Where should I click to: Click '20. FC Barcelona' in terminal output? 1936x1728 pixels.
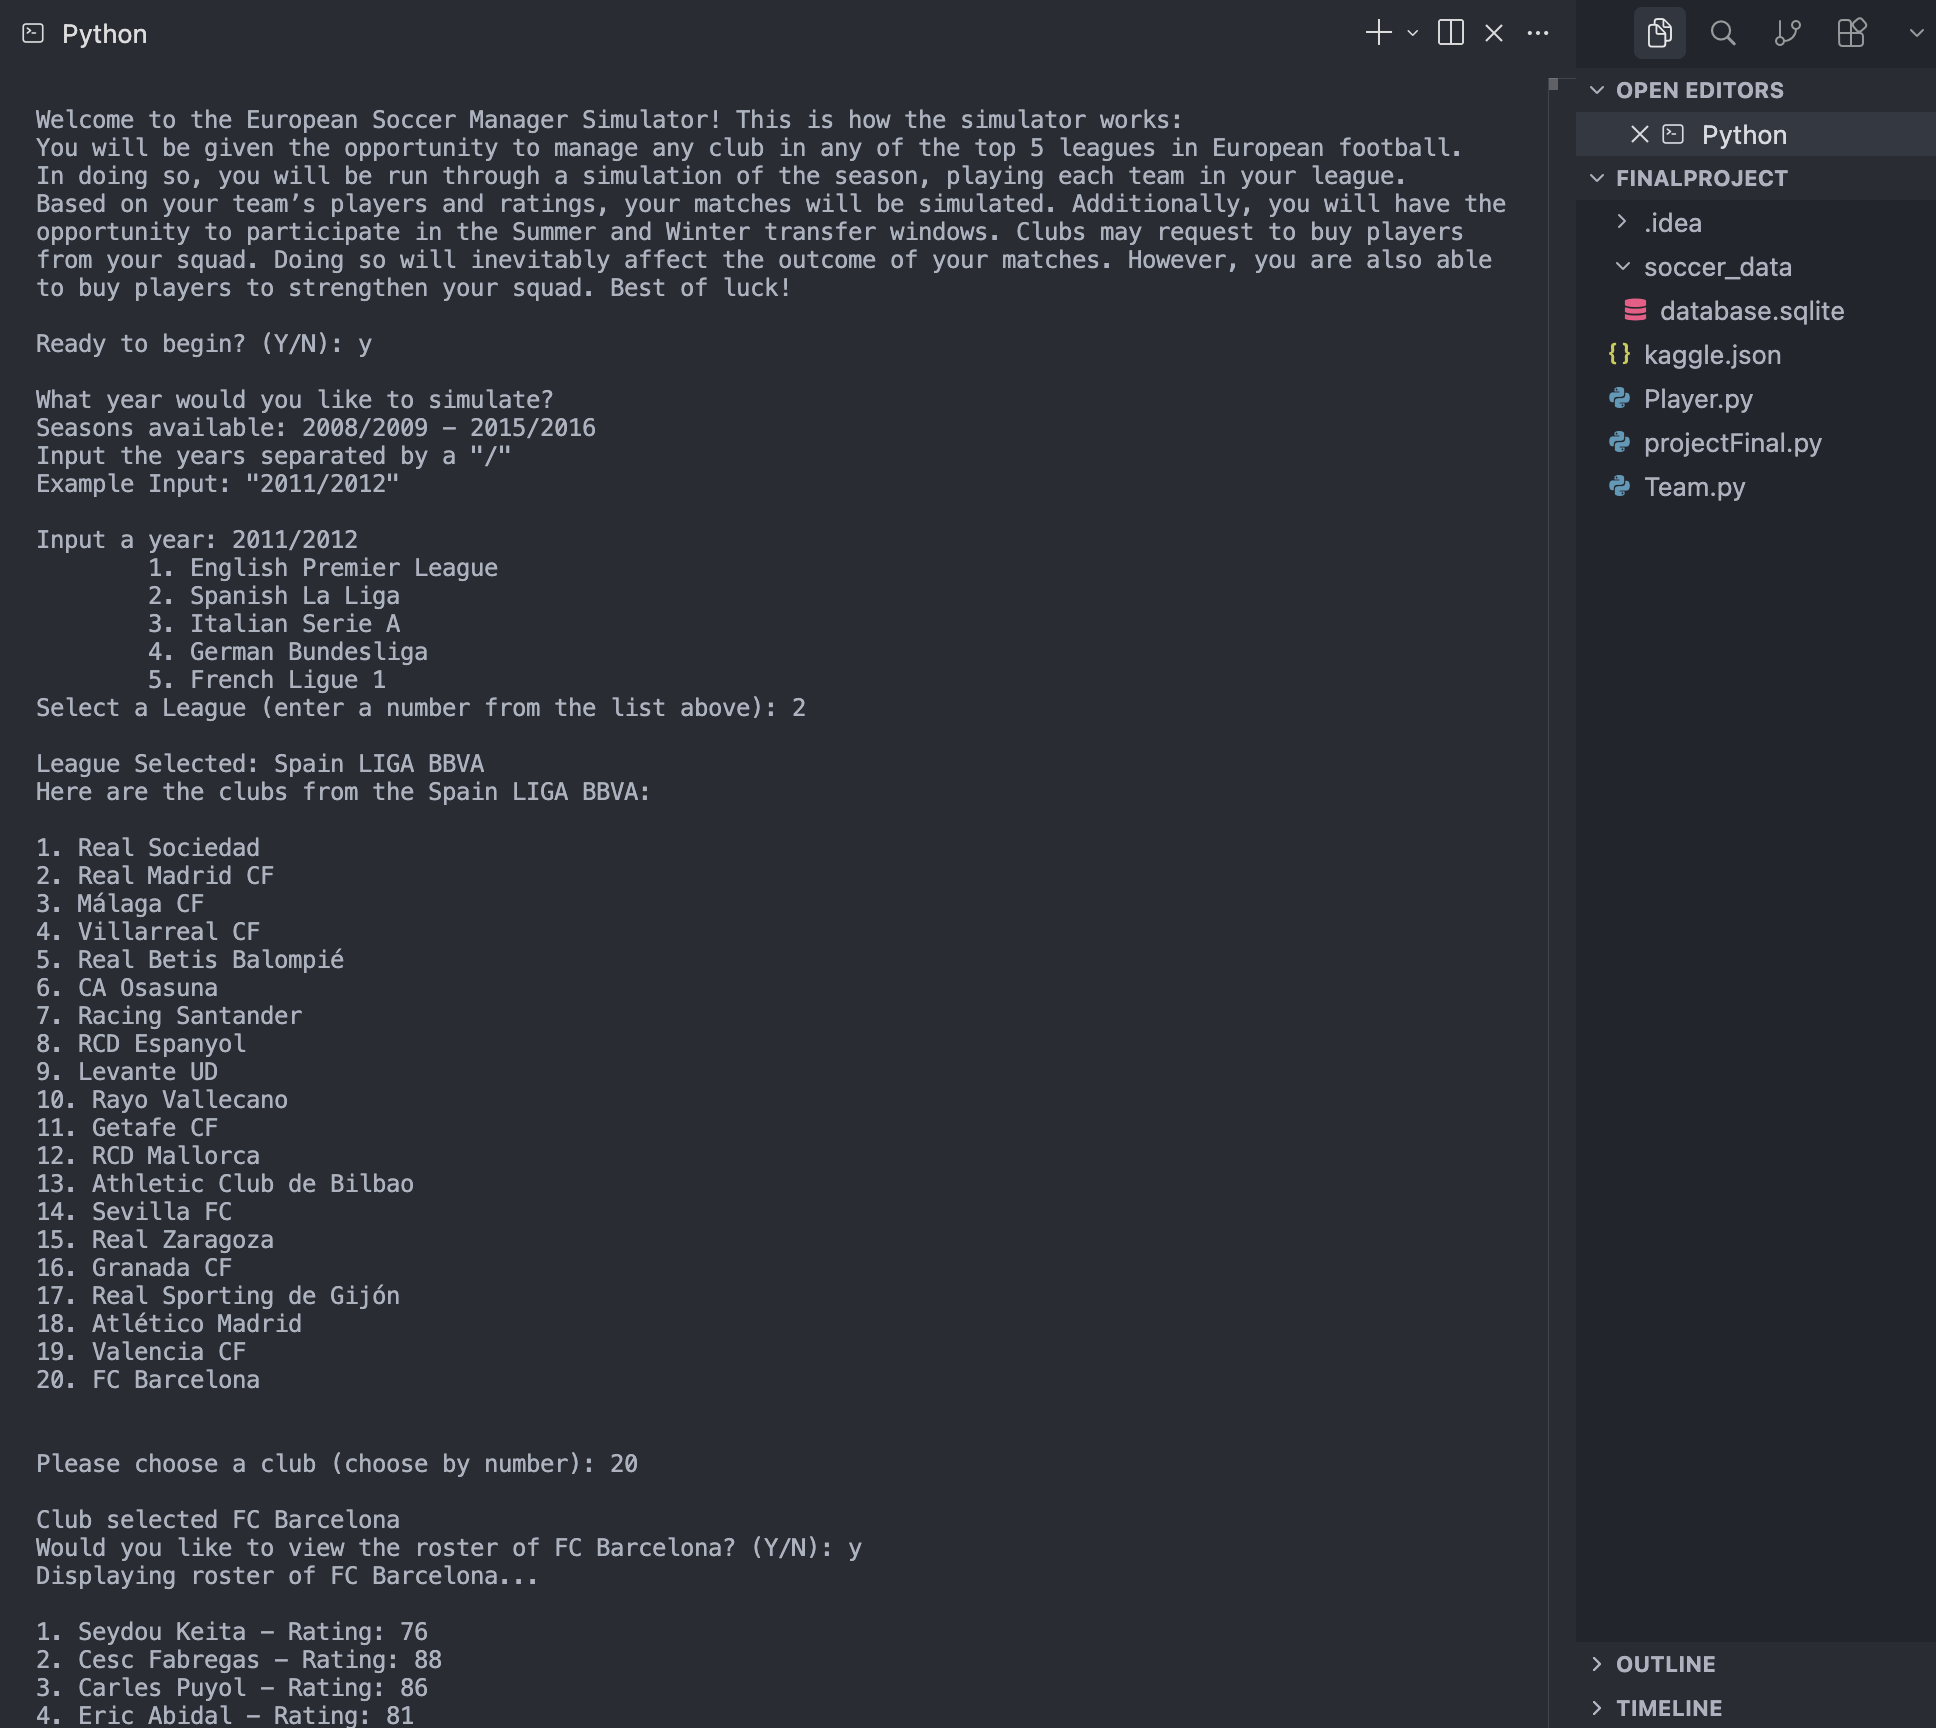(x=148, y=1380)
